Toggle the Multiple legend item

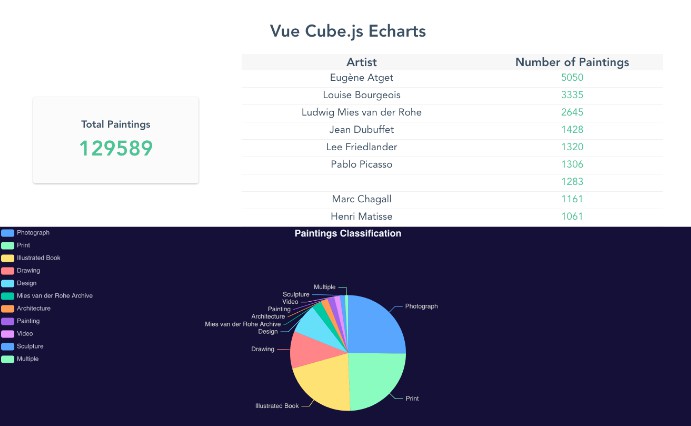click(8, 358)
